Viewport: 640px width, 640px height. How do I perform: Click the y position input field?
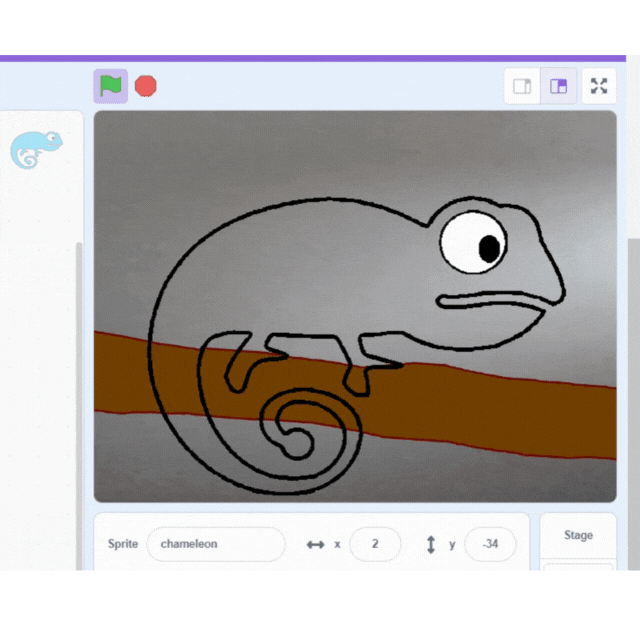point(490,544)
